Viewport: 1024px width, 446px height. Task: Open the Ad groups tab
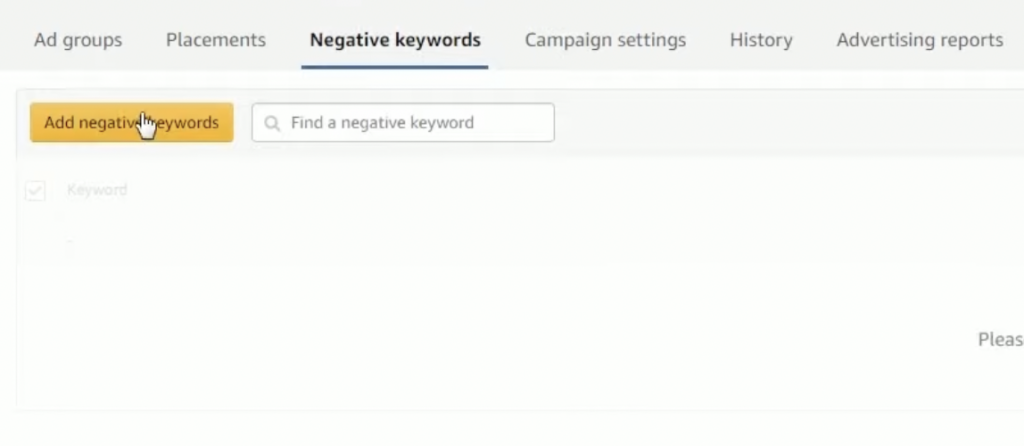click(78, 40)
